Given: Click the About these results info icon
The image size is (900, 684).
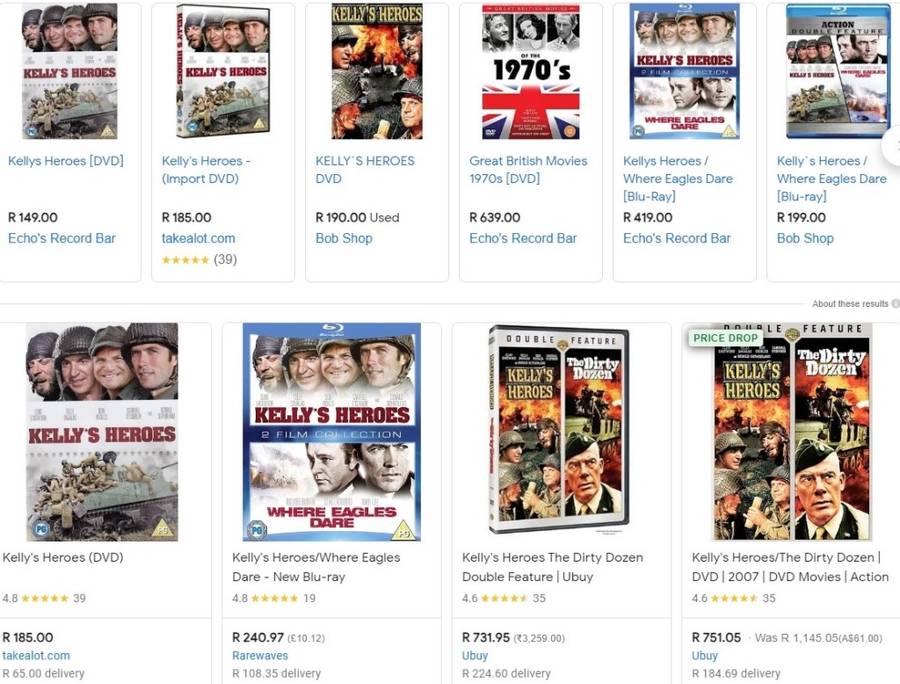Looking at the screenshot, I should [x=895, y=304].
